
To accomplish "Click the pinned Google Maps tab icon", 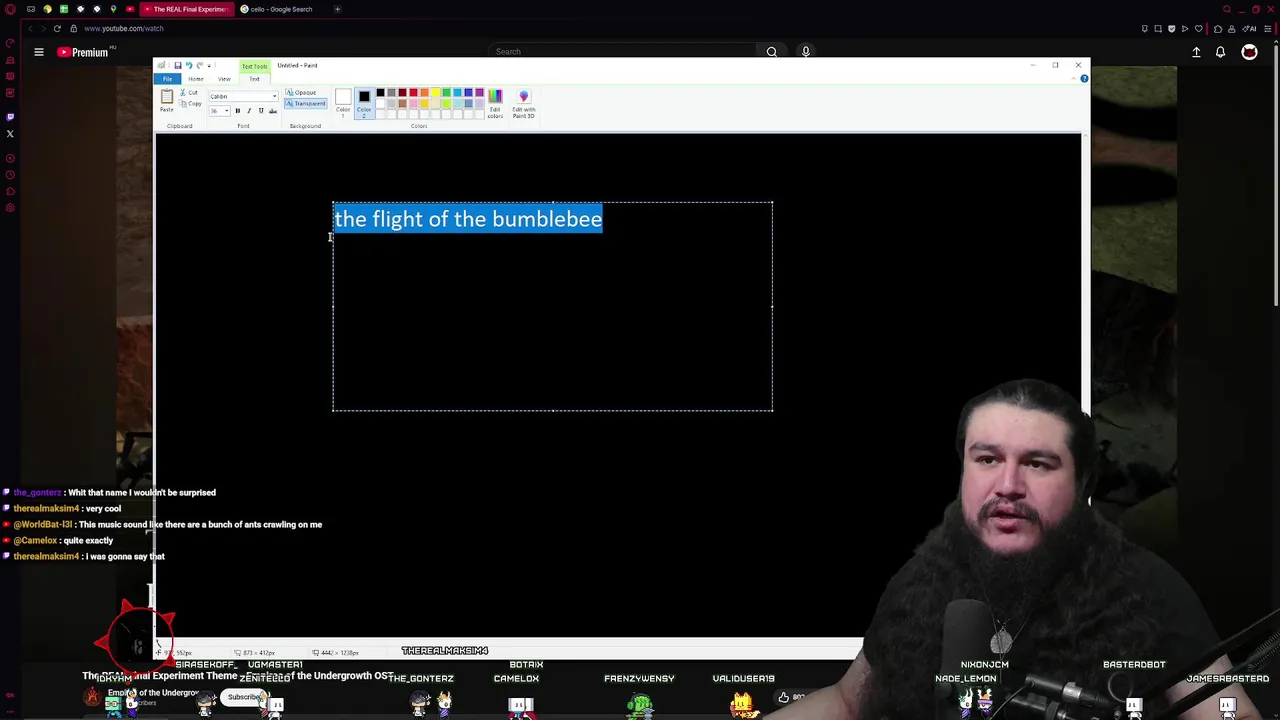I will click(113, 9).
